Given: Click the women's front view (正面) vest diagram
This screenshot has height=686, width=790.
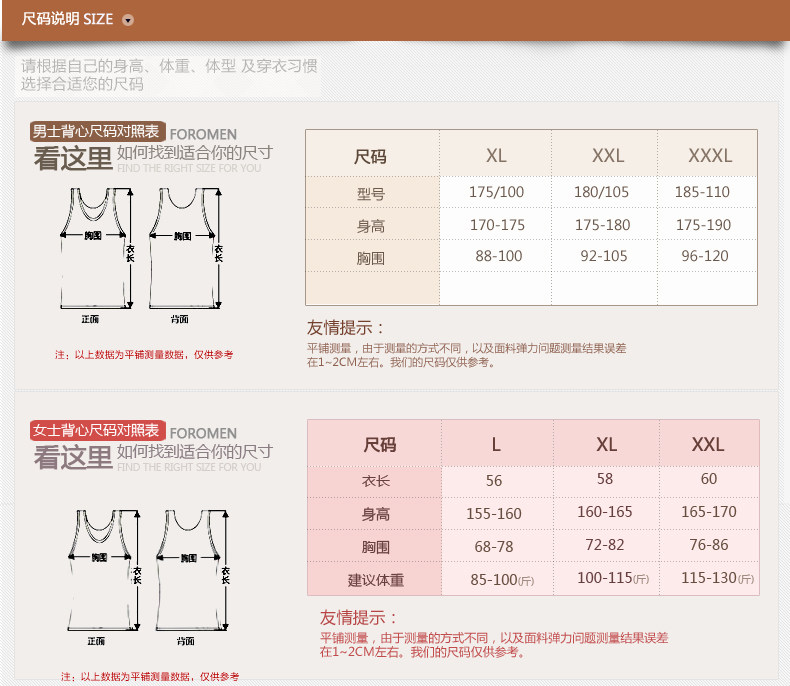Looking at the screenshot, I should coord(104,570).
